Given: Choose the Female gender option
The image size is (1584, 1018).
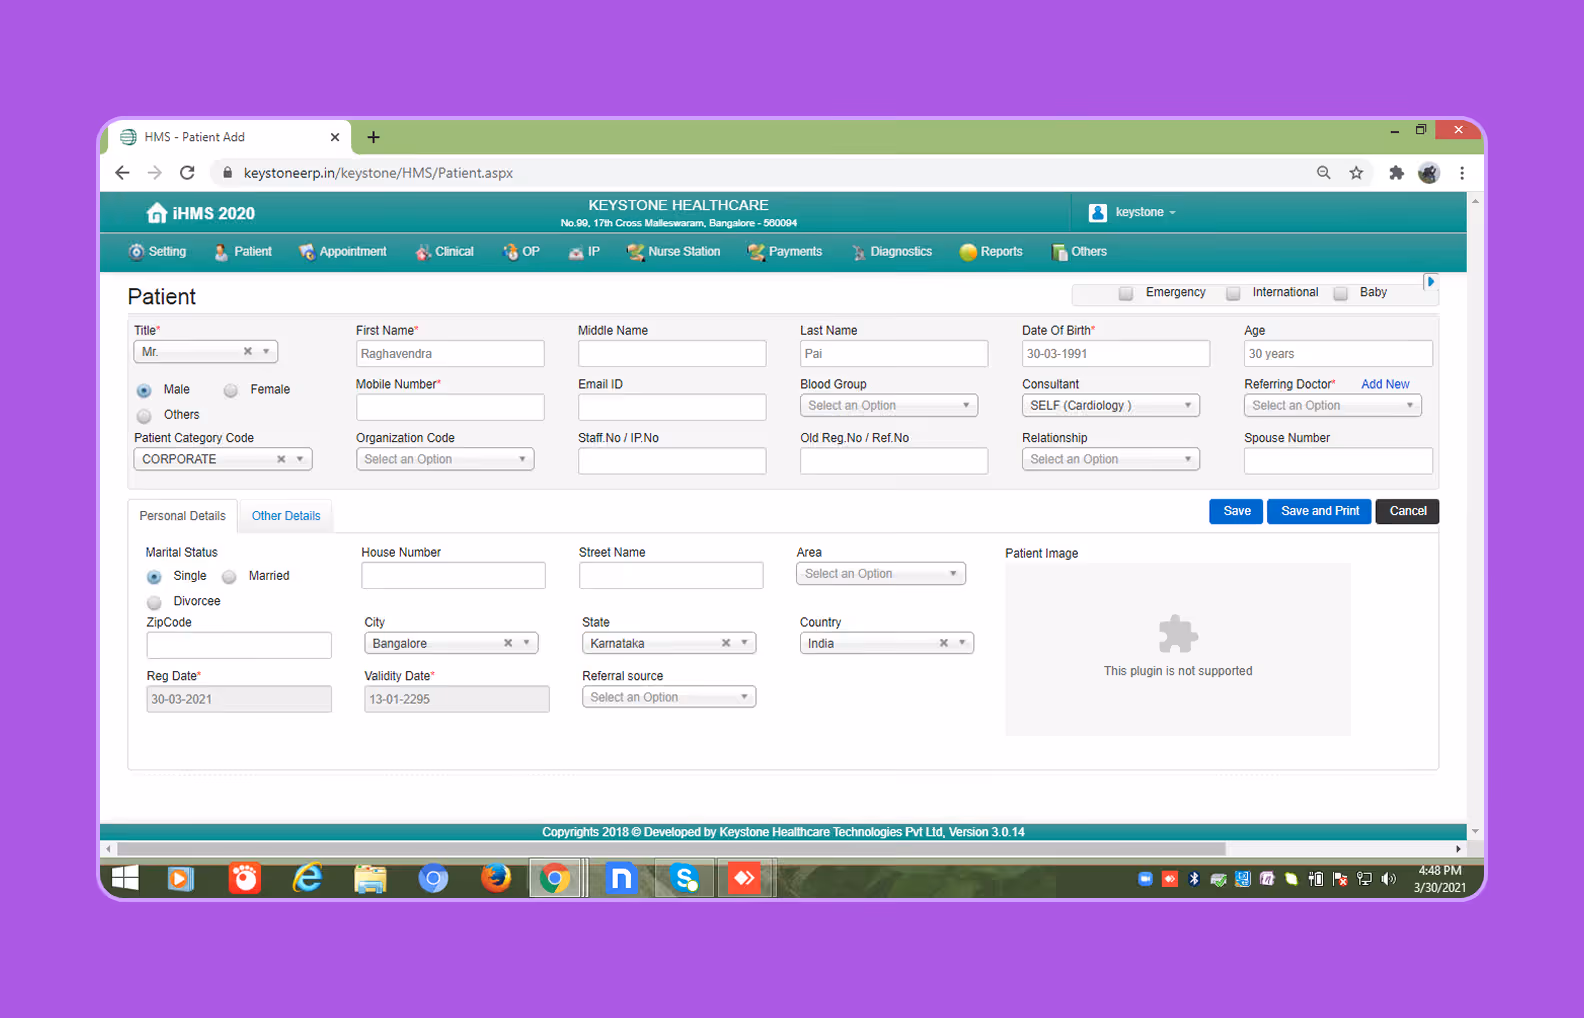Looking at the screenshot, I should (231, 390).
